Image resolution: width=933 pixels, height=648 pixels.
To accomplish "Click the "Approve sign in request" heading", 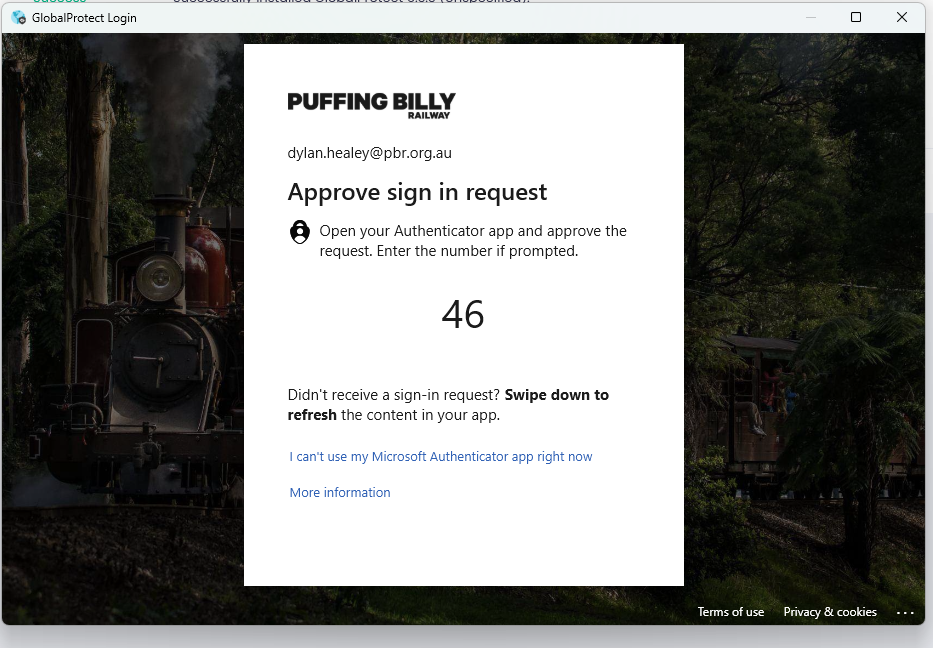I will pos(417,192).
